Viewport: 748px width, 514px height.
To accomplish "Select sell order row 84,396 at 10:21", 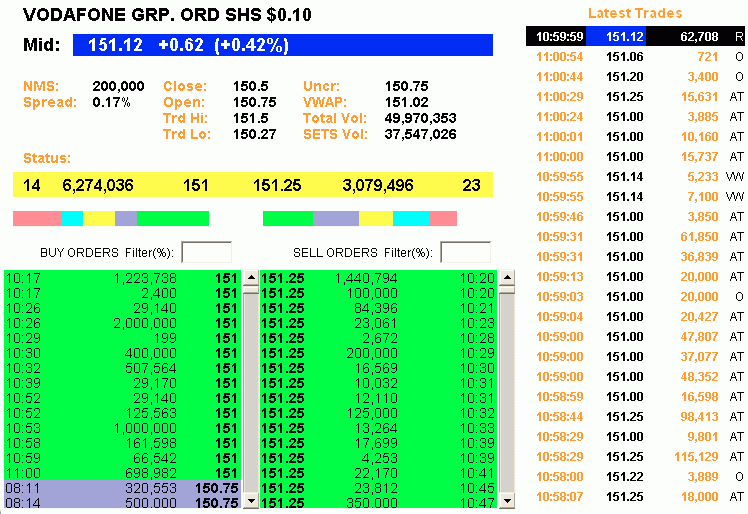I will (379, 308).
